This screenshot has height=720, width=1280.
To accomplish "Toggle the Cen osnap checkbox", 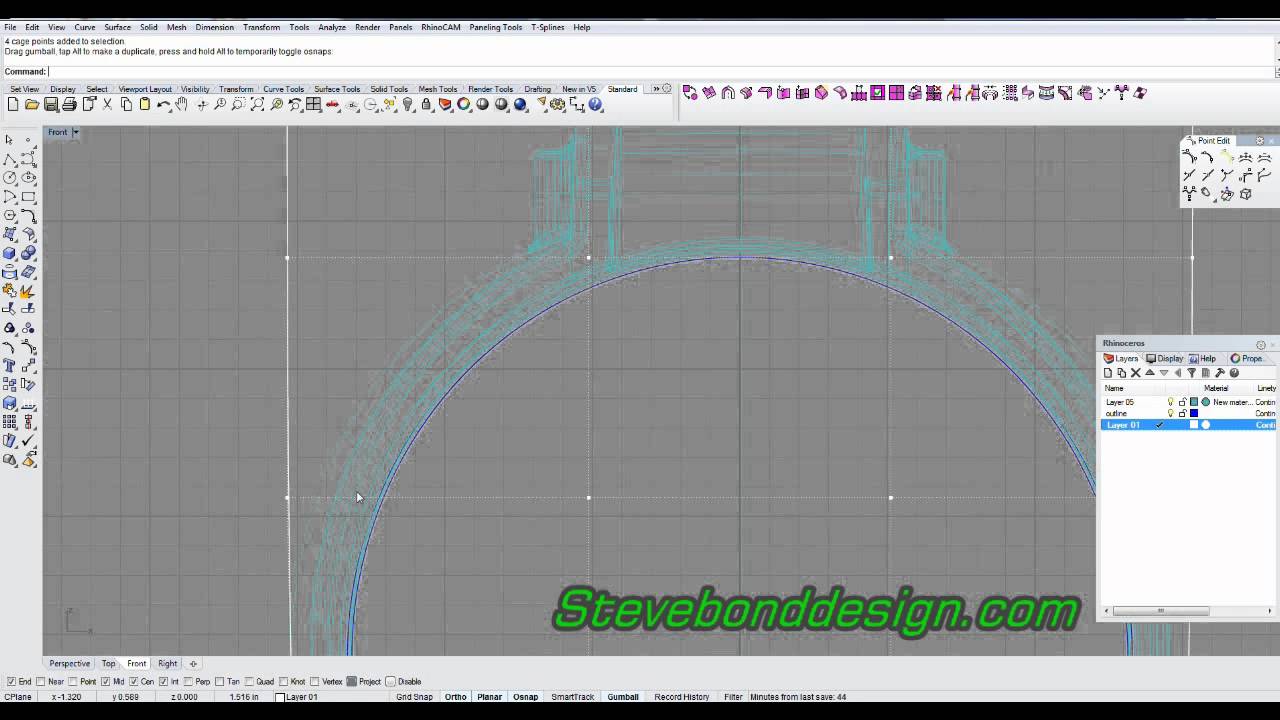I will point(133,682).
